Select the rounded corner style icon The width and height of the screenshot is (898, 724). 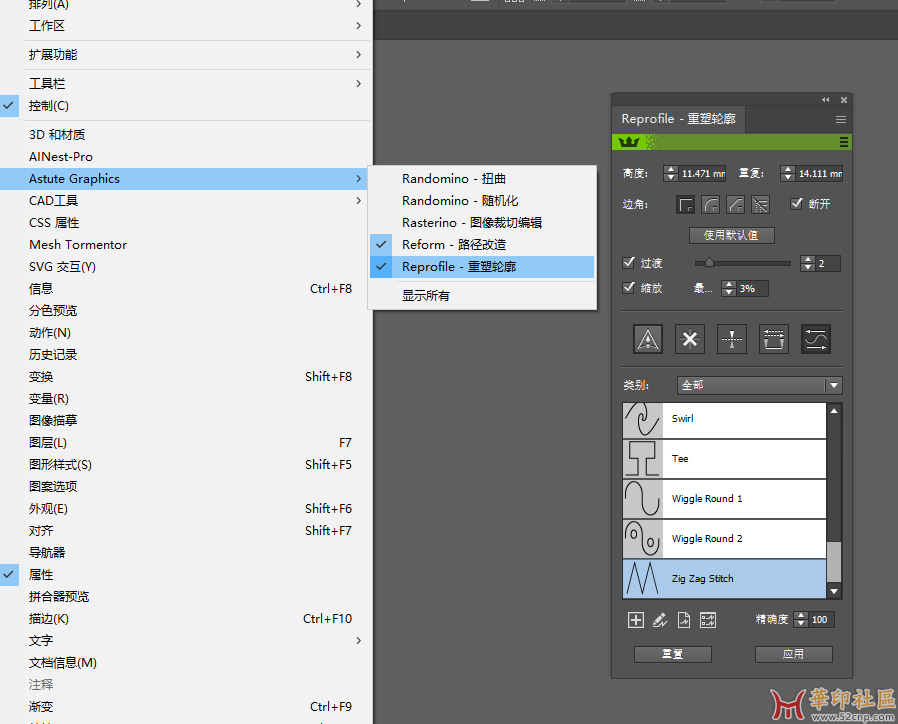pos(711,204)
